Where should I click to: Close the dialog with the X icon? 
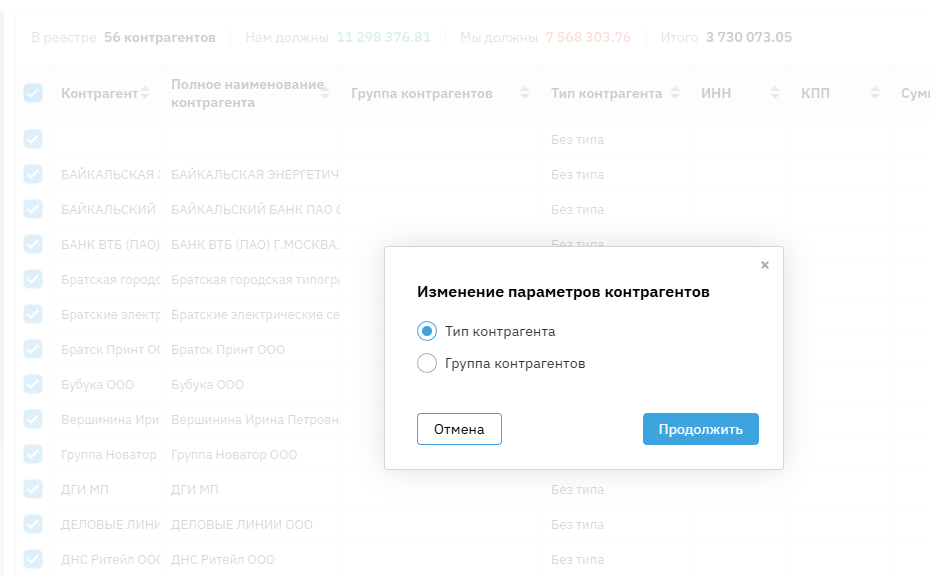tap(765, 265)
